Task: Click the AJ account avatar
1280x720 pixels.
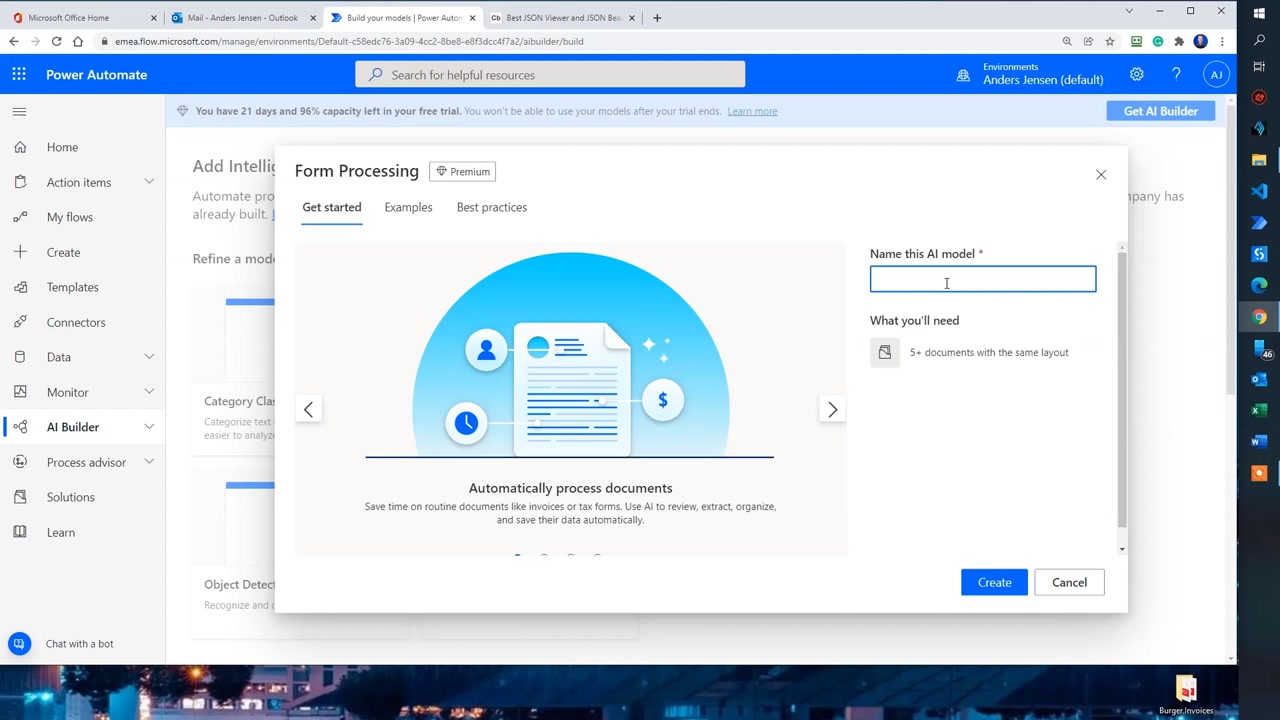Action: [x=1216, y=75]
